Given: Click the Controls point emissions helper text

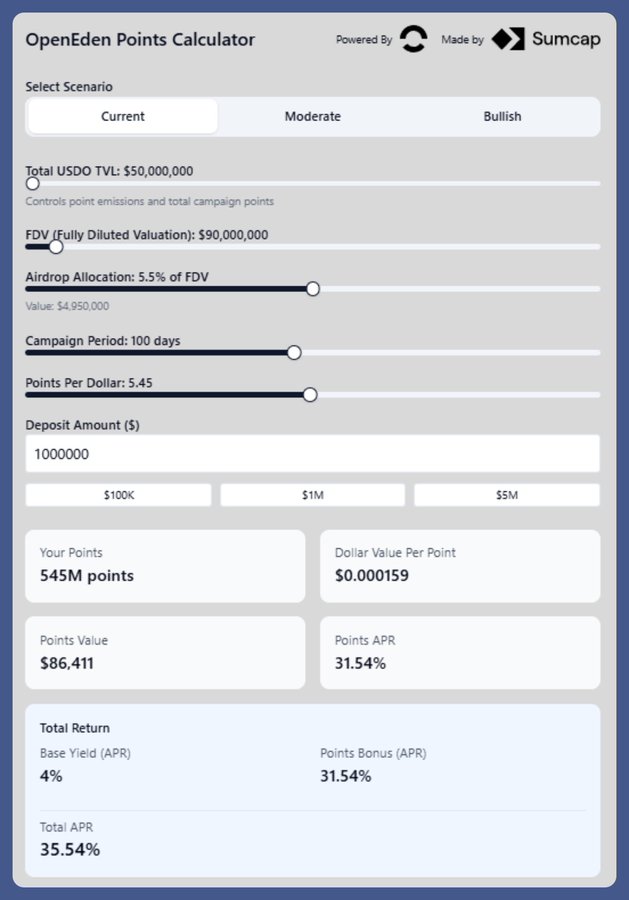Looking at the screenshot, I should [x=149, y=201].
